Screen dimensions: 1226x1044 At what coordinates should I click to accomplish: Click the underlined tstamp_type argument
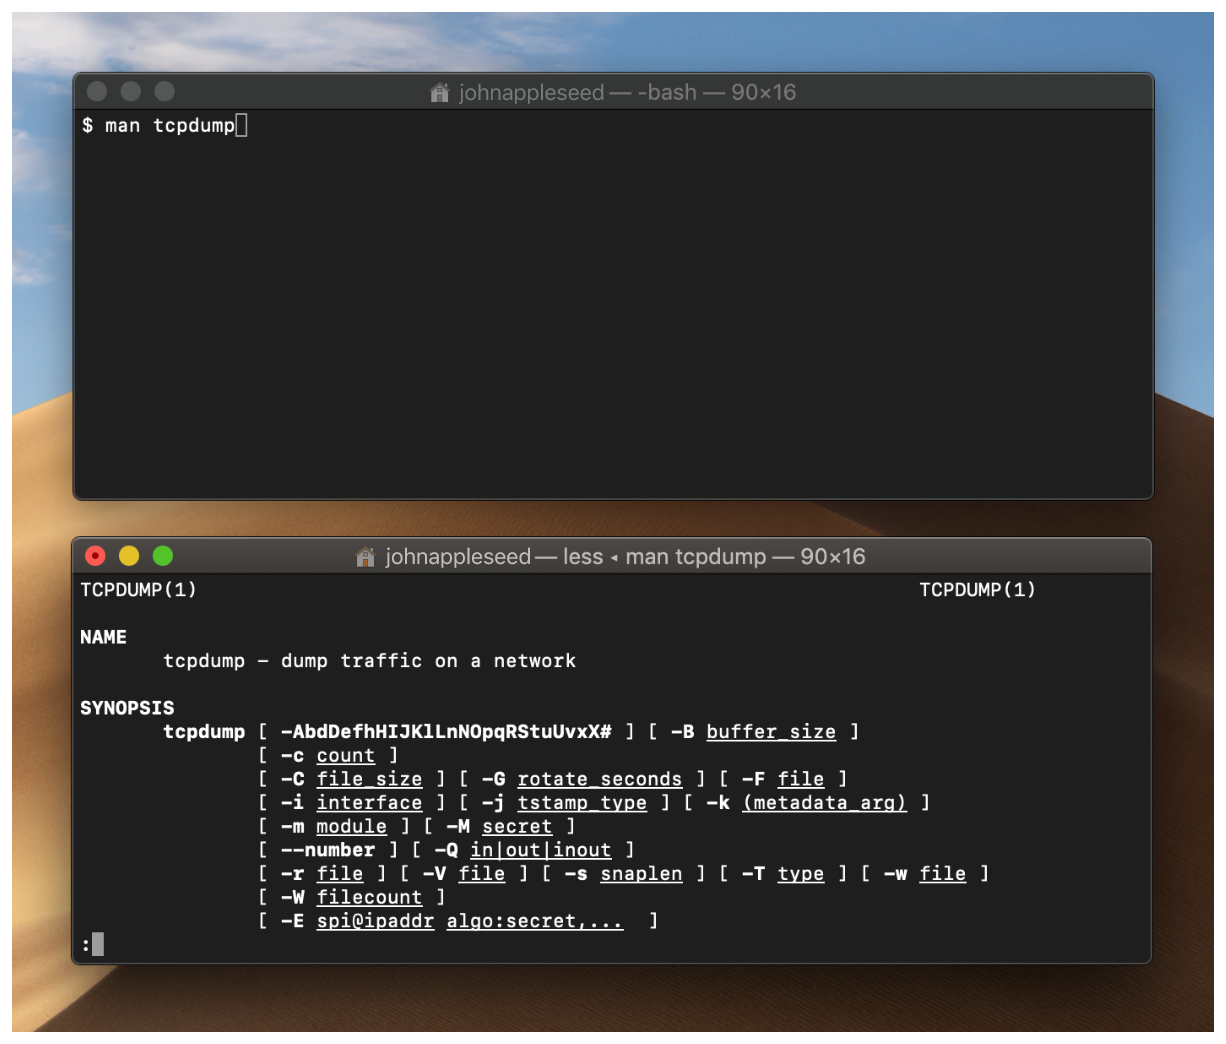[x=582, y=803]
